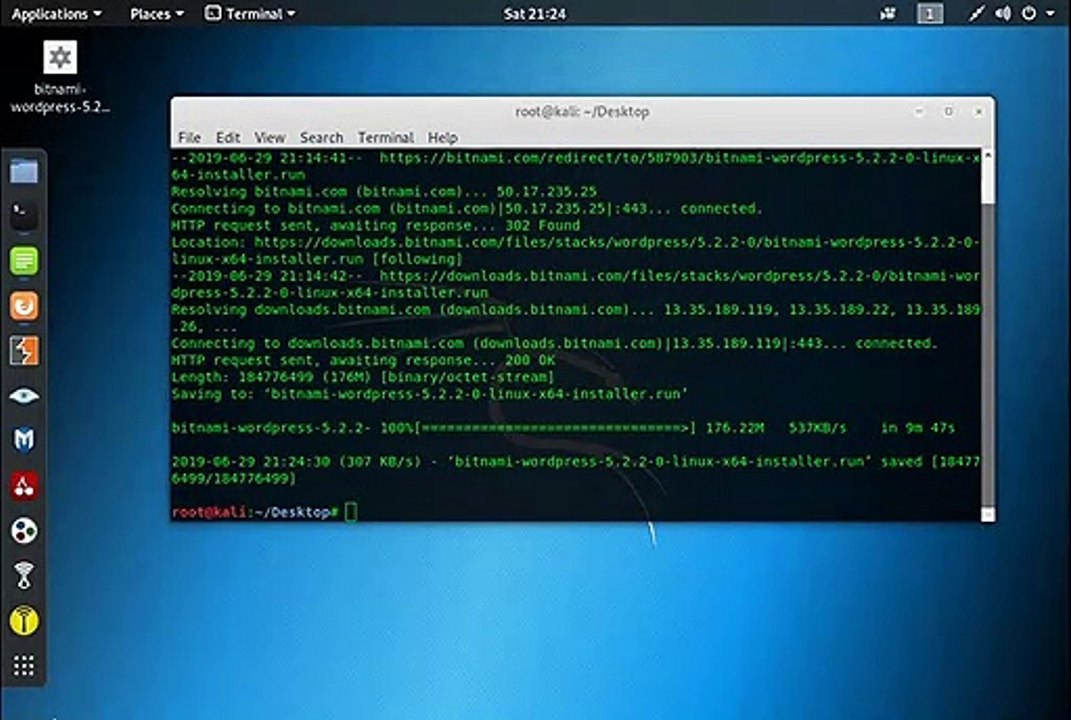The width and height of the screenshot is (1071, 720).
Task: Expand the system menu arrow beside power
Action: 1051,14
